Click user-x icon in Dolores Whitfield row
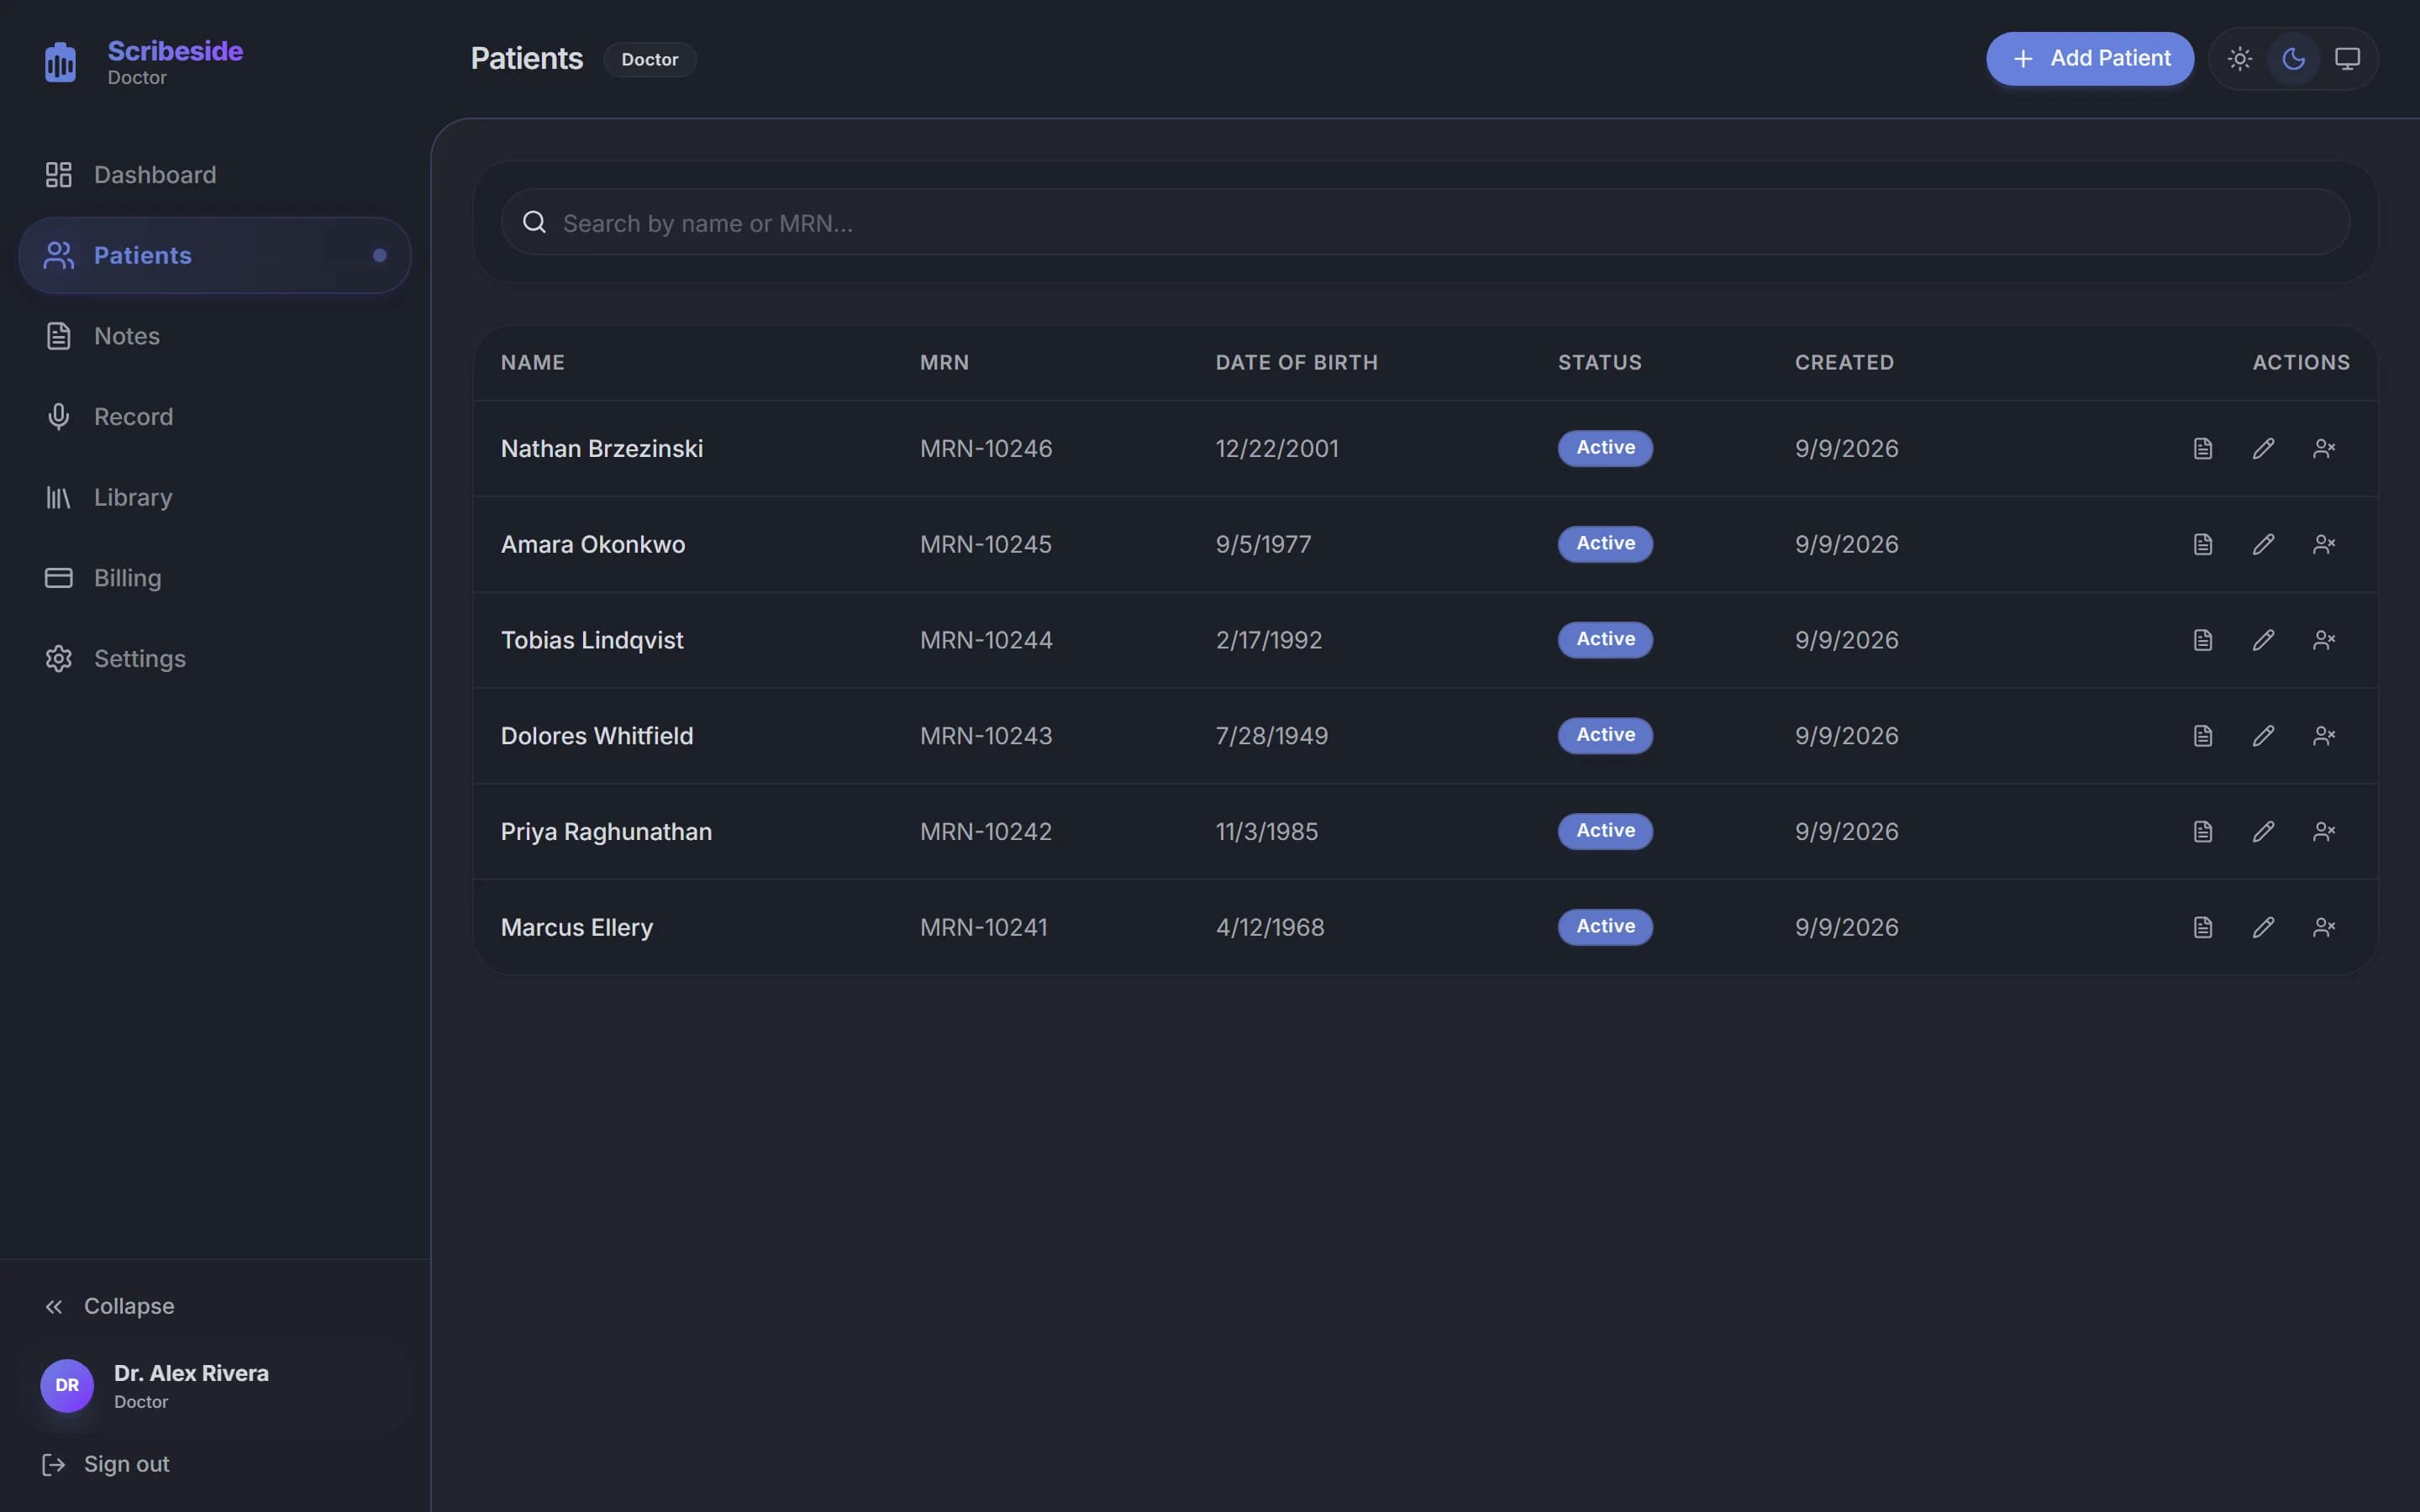The width and height of the screenshot is (2420, 1512). [x=2324, y=736]
